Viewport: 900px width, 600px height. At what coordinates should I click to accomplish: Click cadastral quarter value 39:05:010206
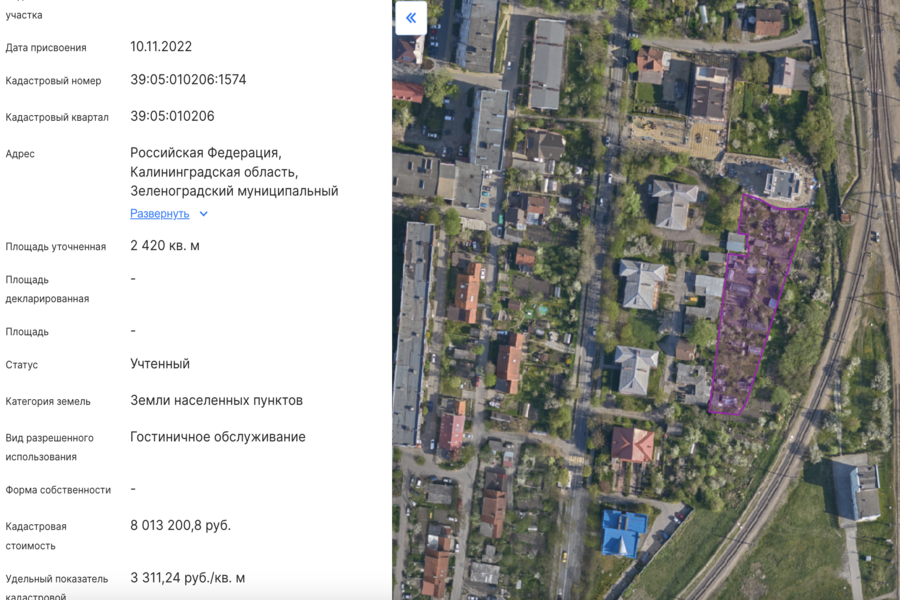pyautogui.click(x=172, y=116)
